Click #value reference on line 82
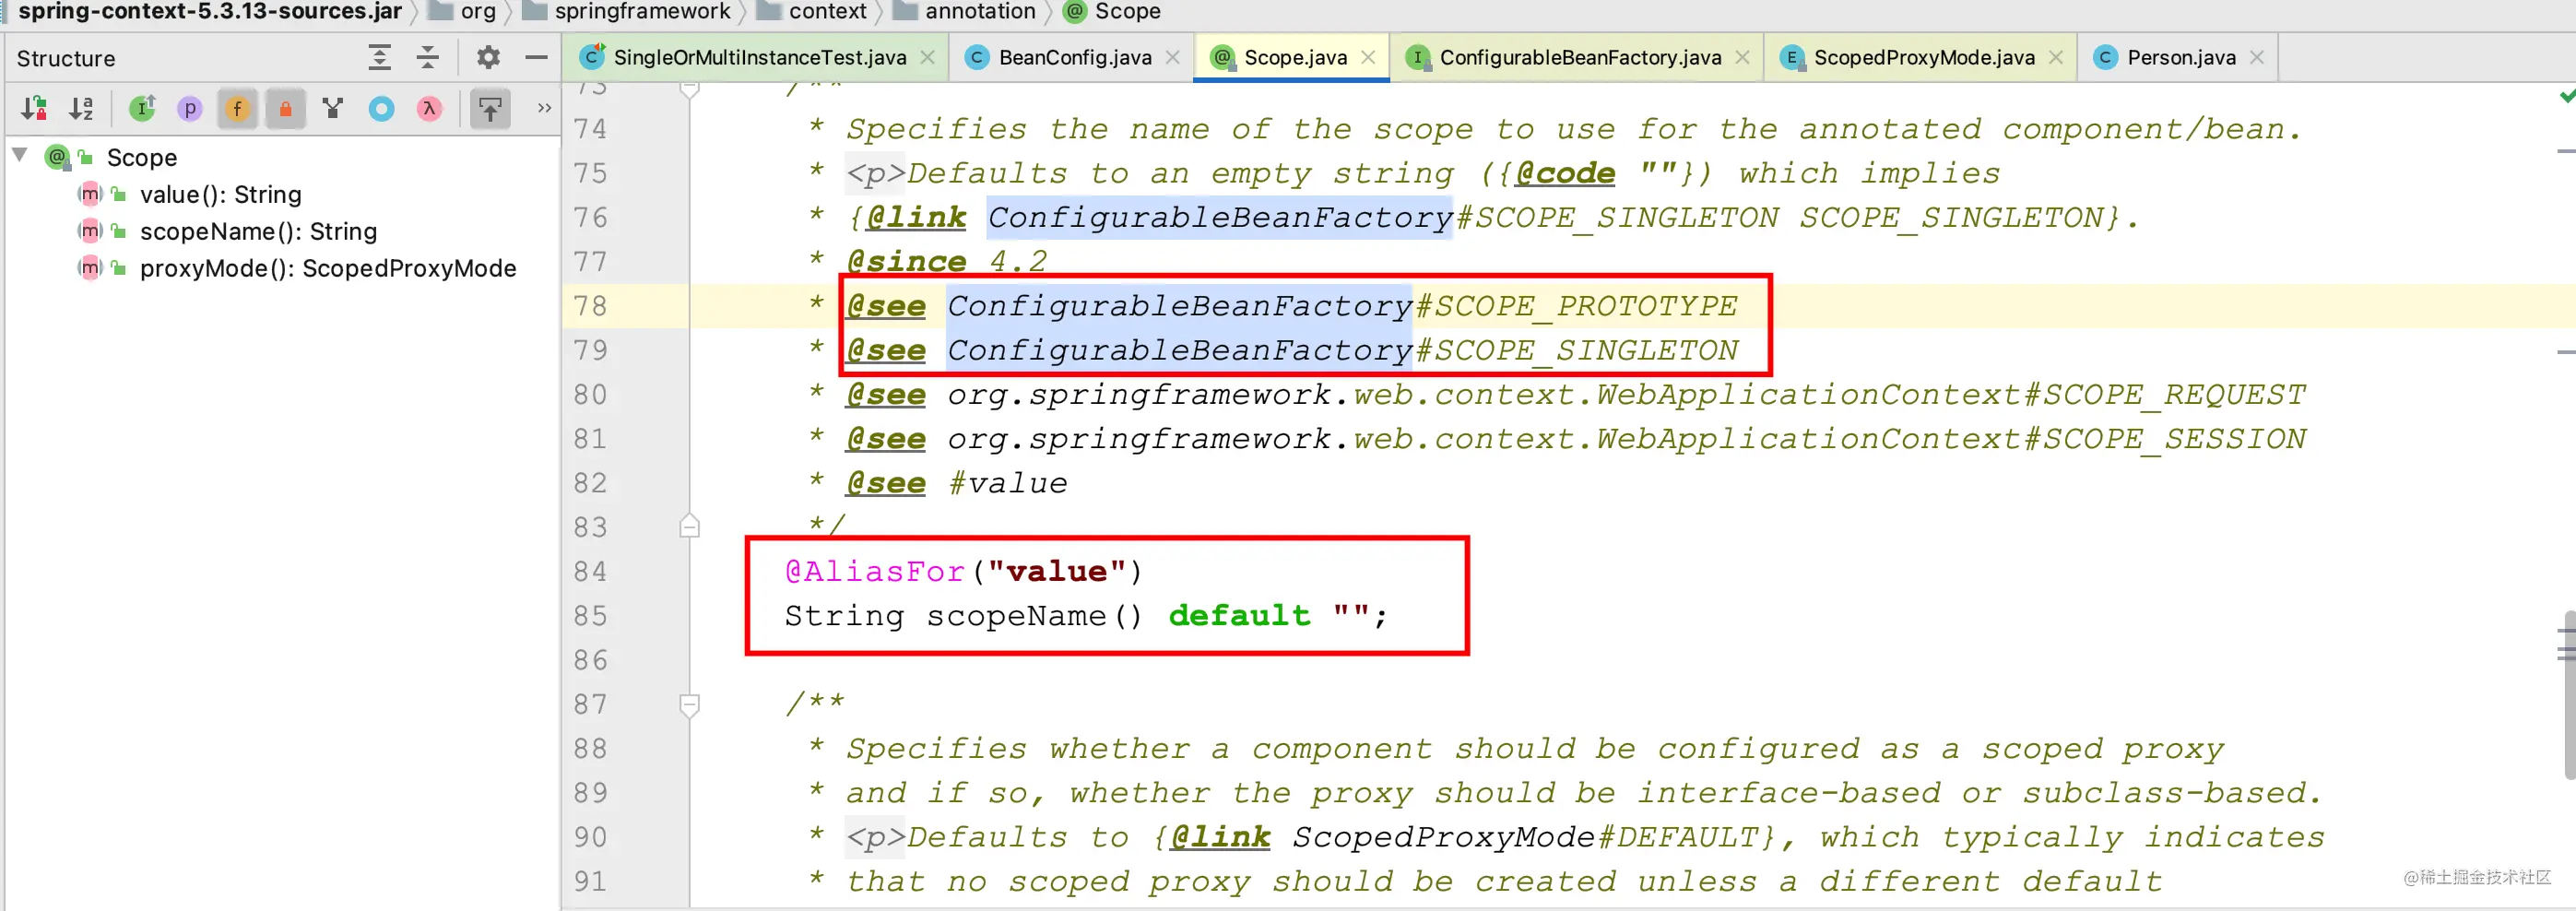 tap(1008, 482)
